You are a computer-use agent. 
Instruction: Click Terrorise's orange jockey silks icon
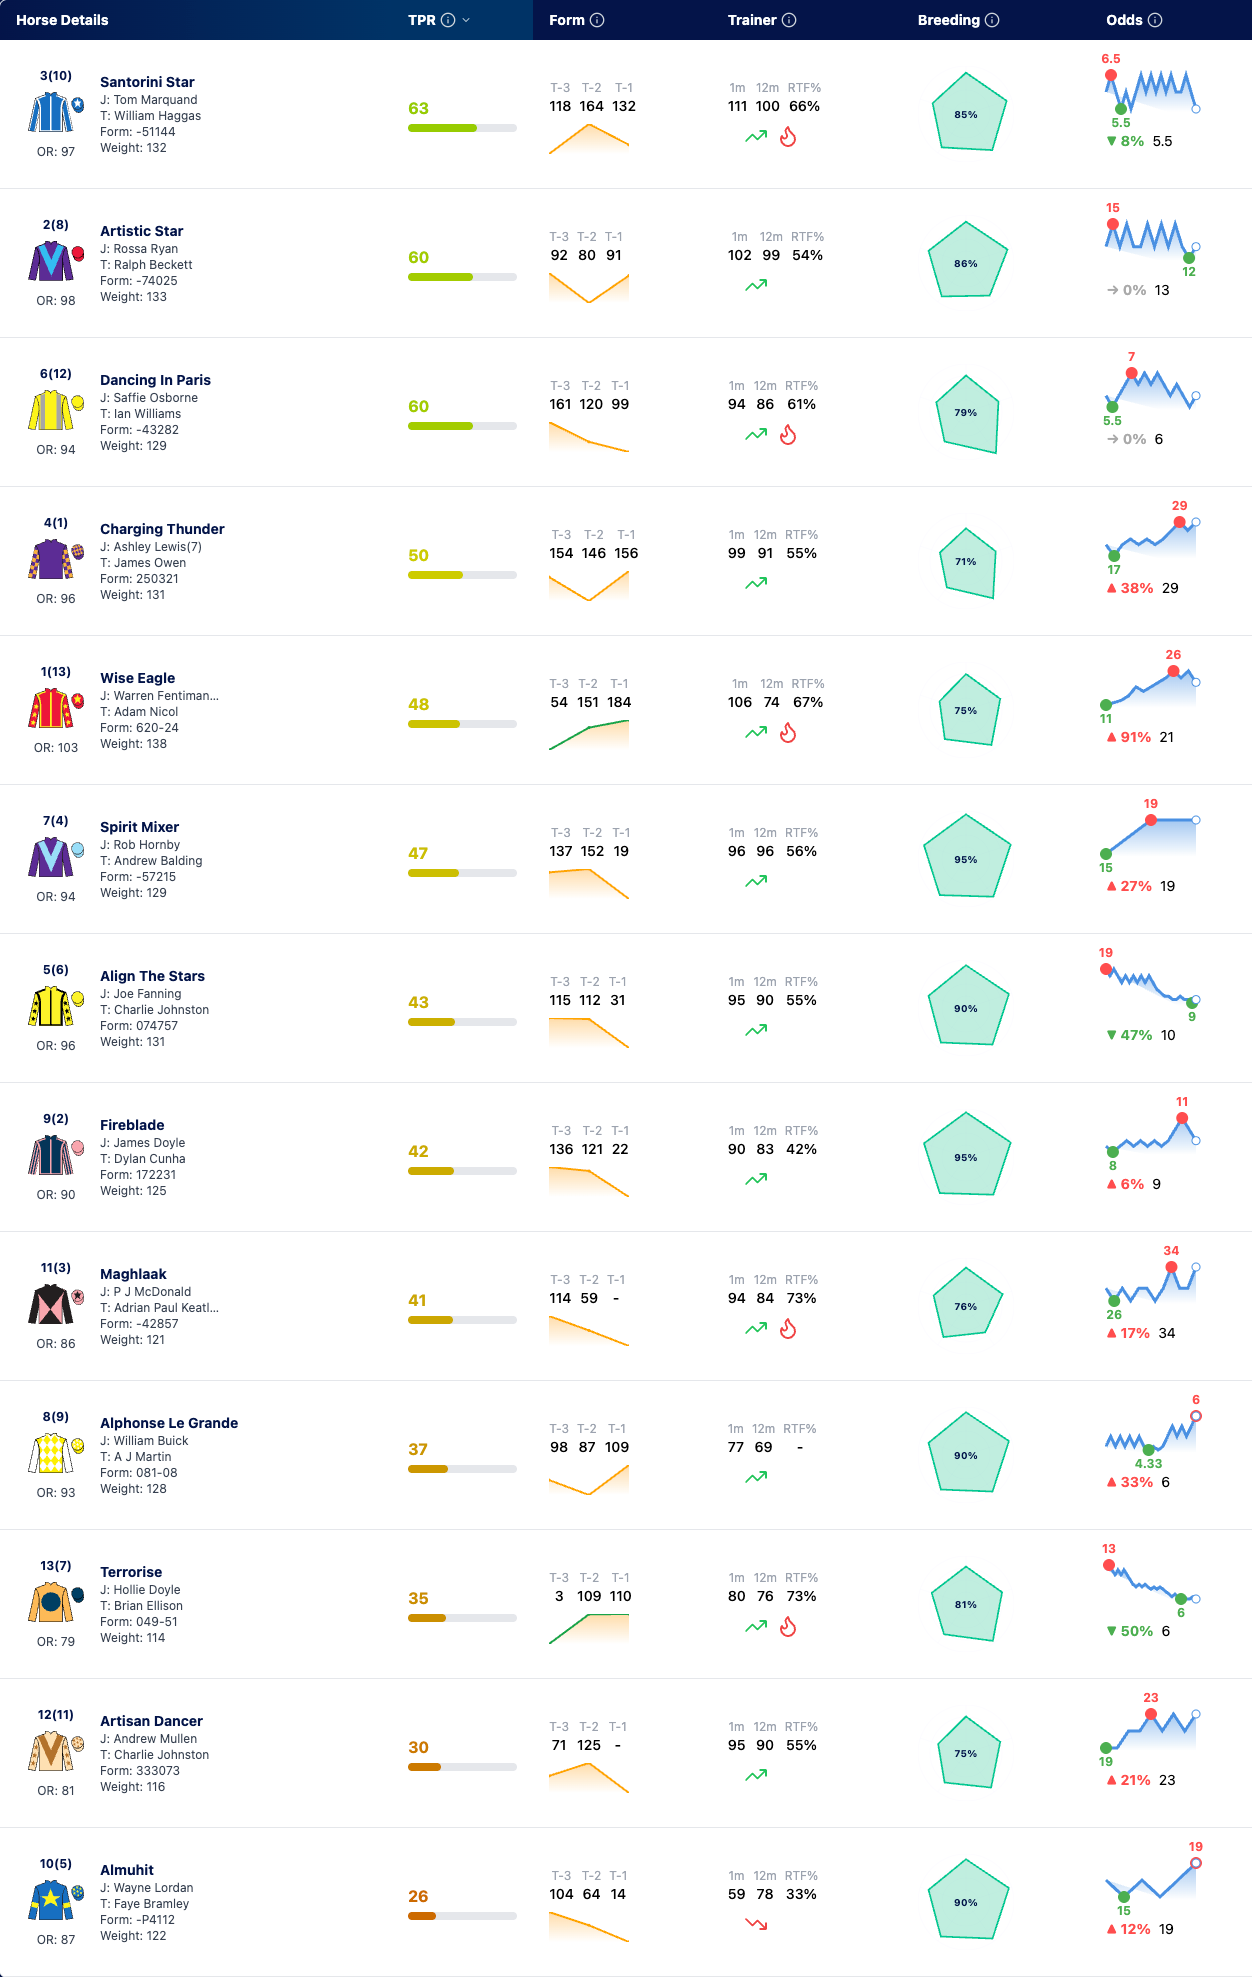click(x=51, y=1603)
